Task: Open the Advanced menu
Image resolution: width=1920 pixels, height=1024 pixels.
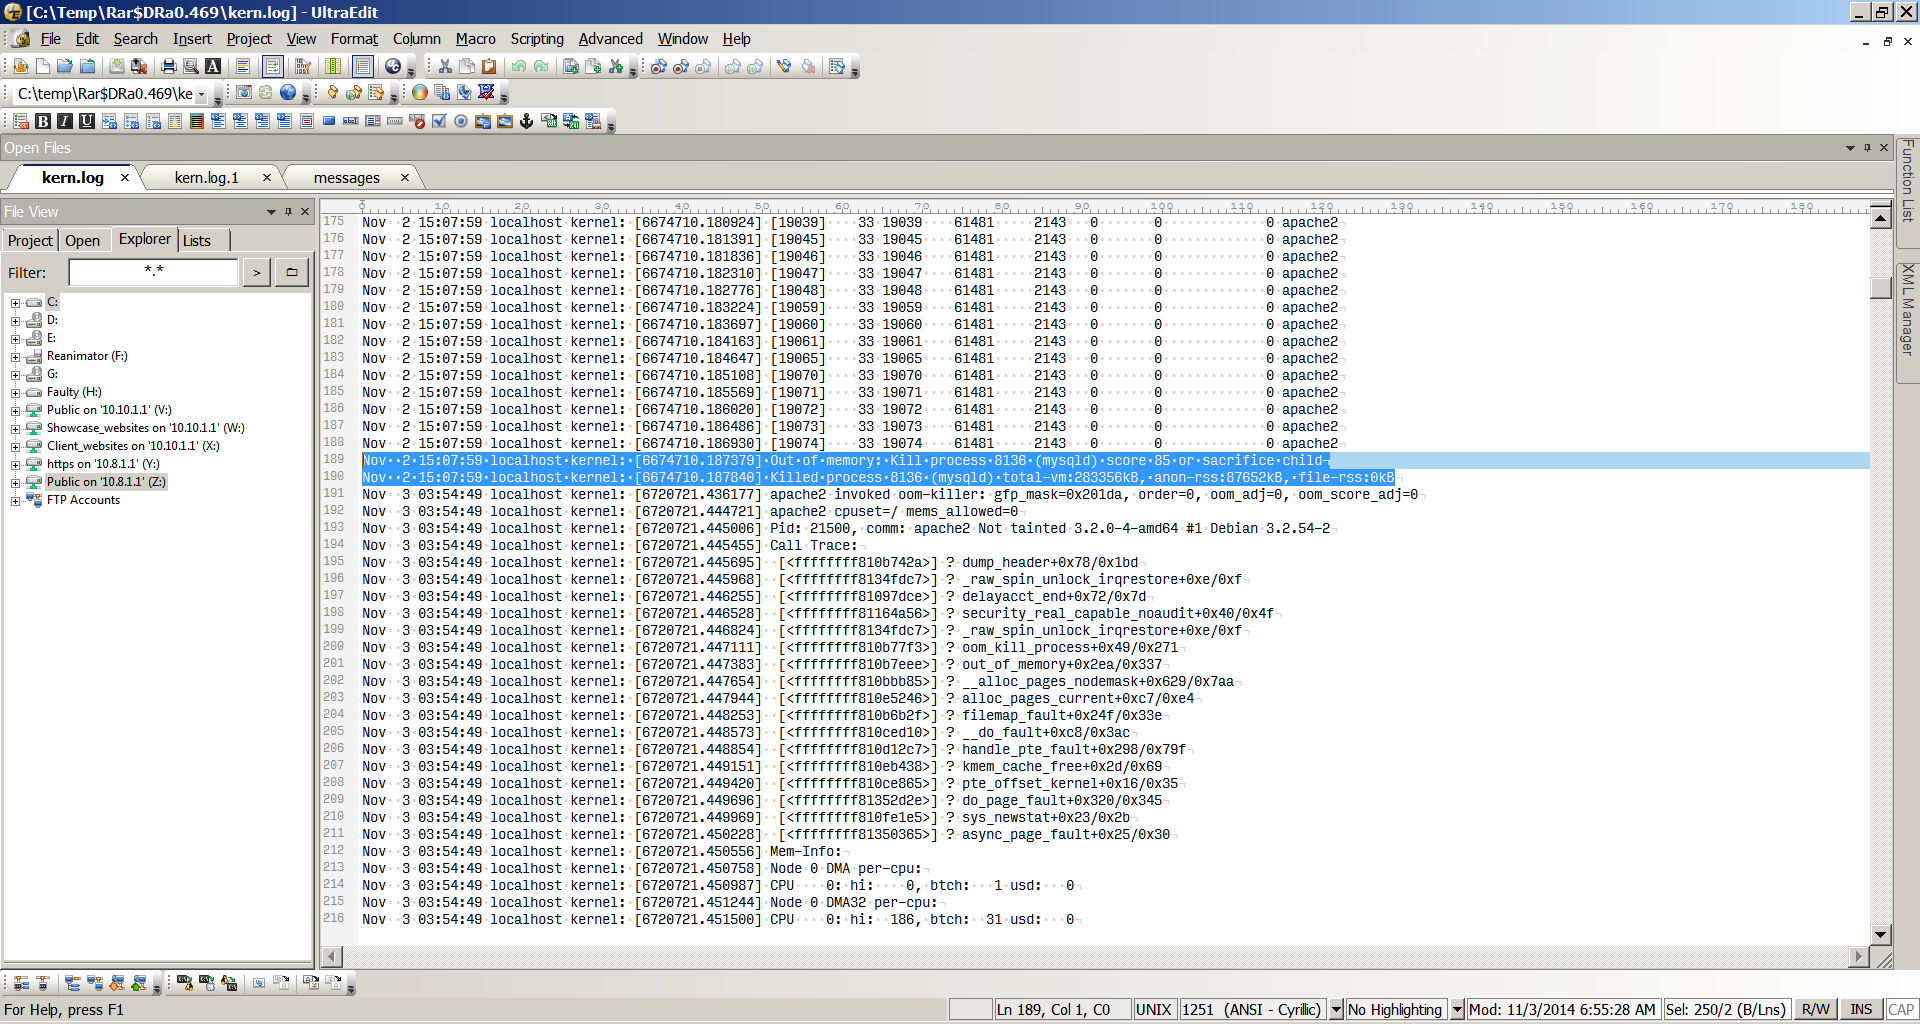Action: 611,38
